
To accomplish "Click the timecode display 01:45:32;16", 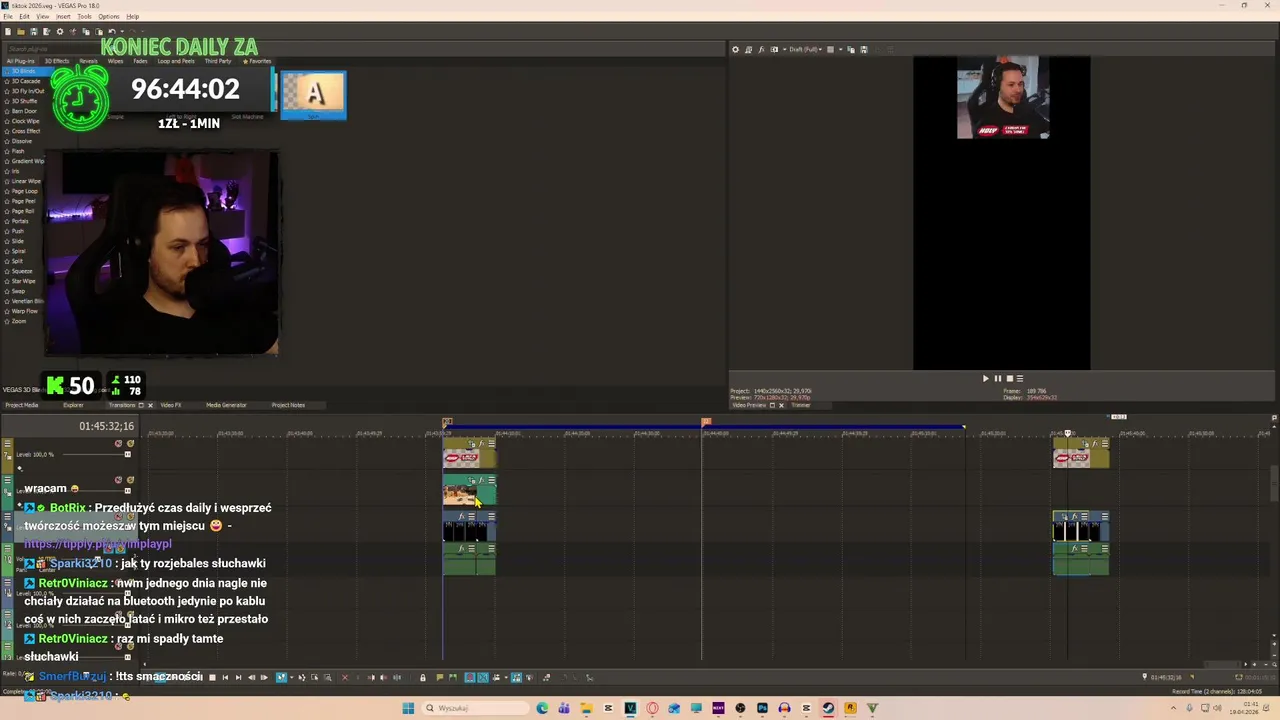I will click(107, 426).
